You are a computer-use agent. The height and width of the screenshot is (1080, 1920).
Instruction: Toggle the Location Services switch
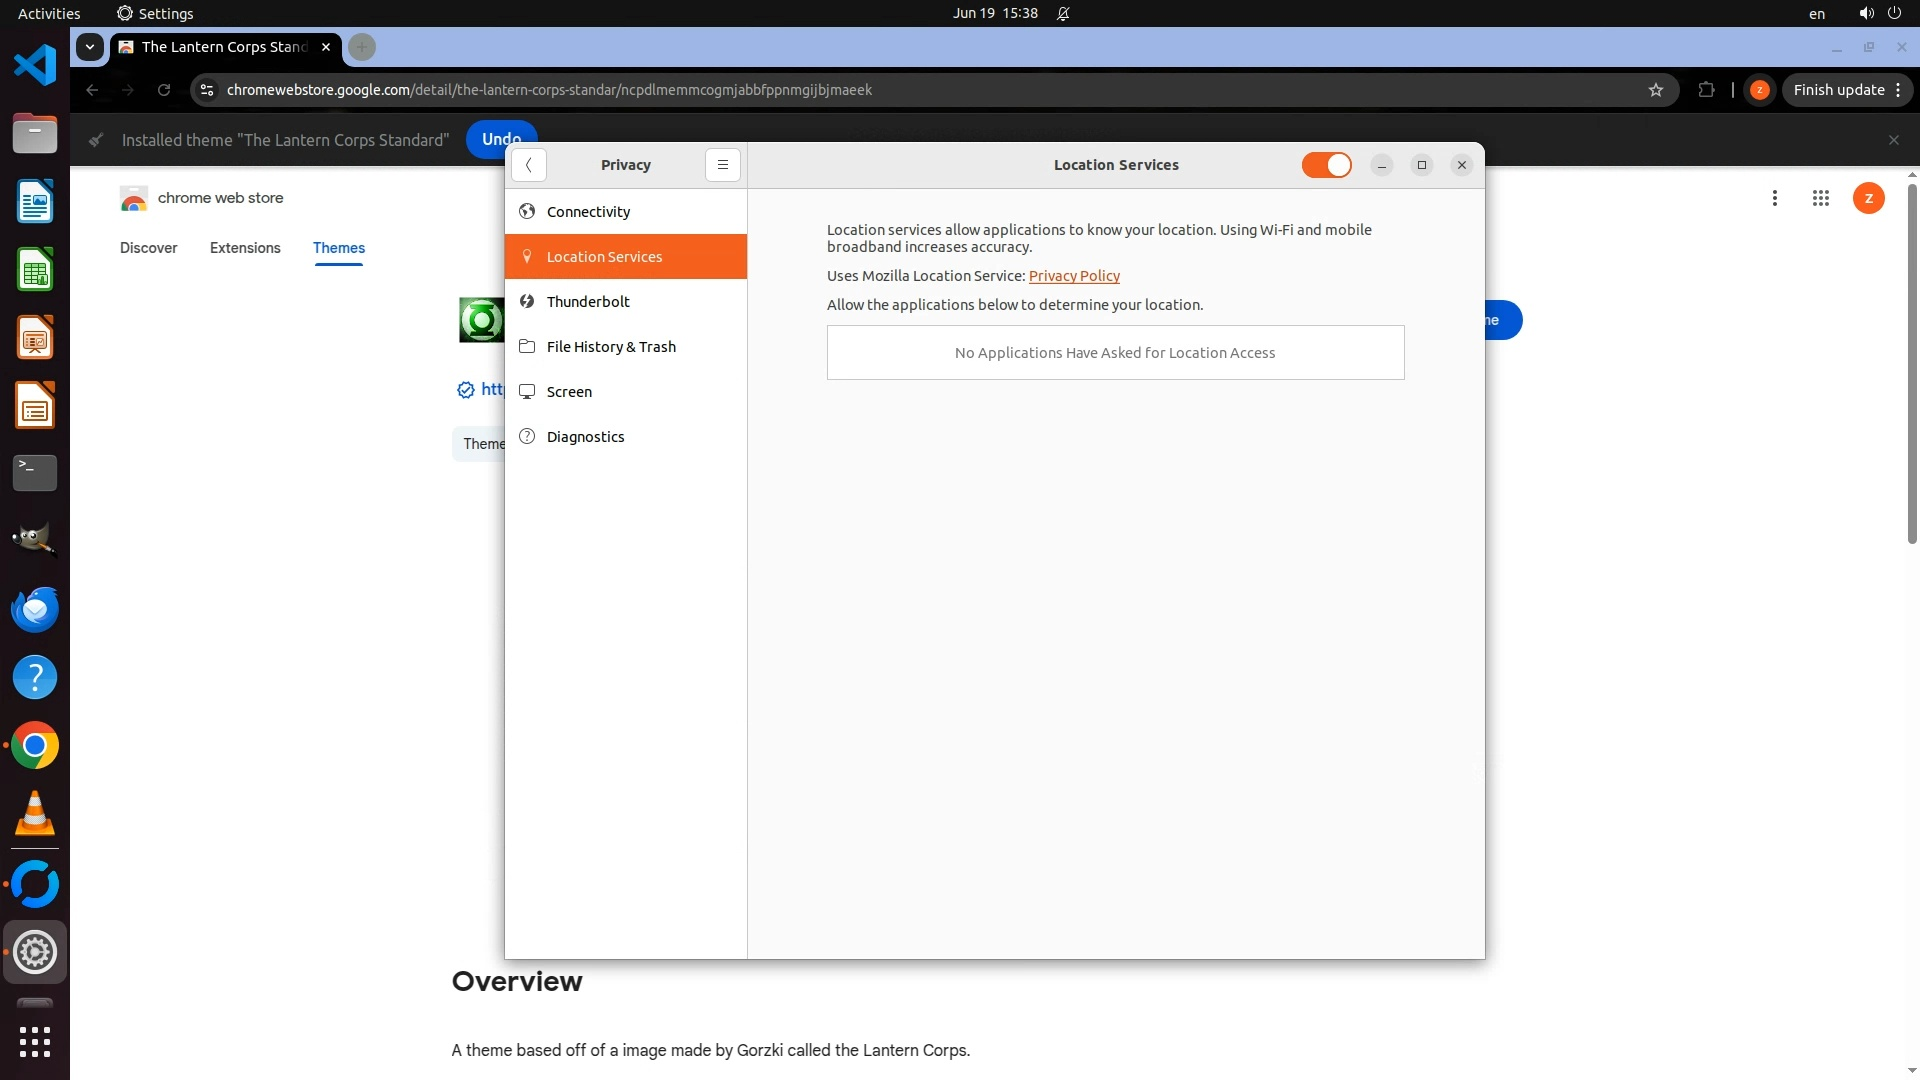pos(1326,165)
